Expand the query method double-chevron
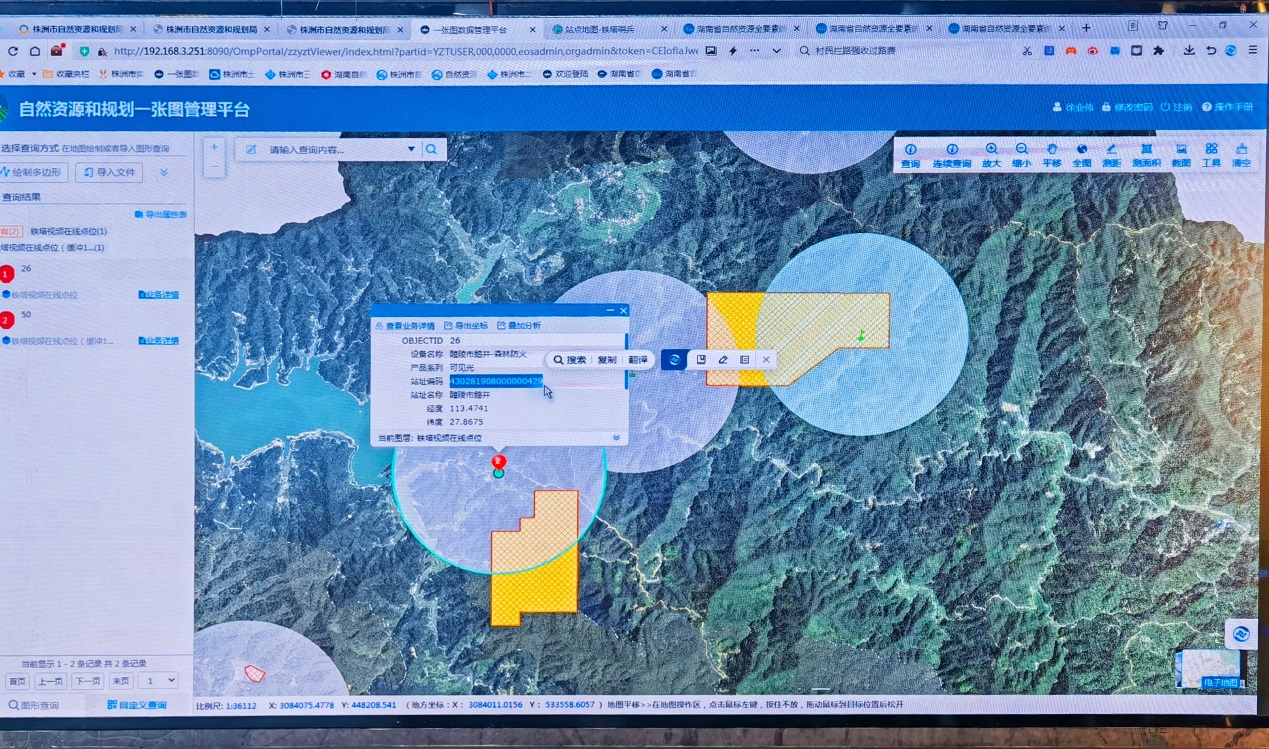This screenshot has width=1269, height=749. tap(164, 173)
